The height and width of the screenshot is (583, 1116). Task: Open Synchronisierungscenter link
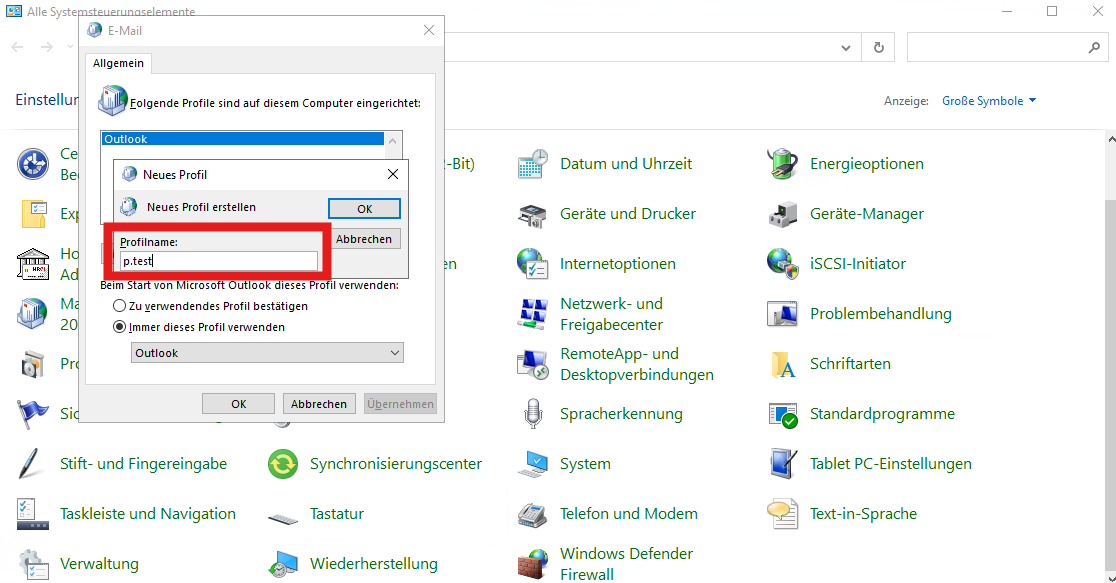click(396, 464)
